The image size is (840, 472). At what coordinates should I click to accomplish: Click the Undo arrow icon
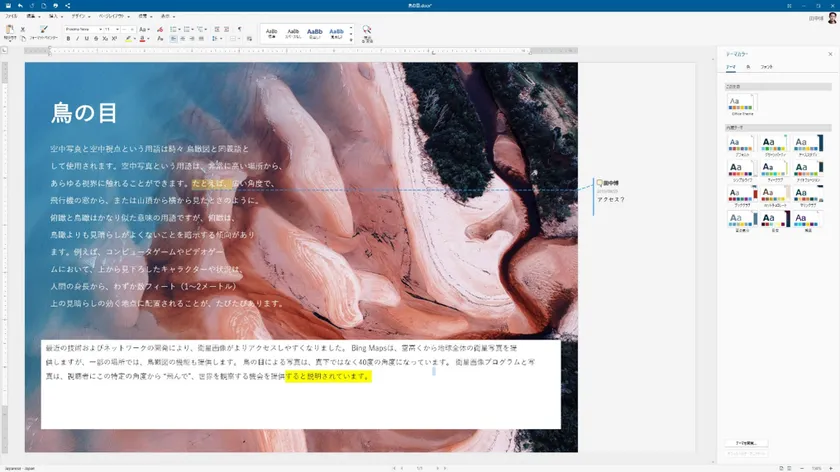(19, 5)
